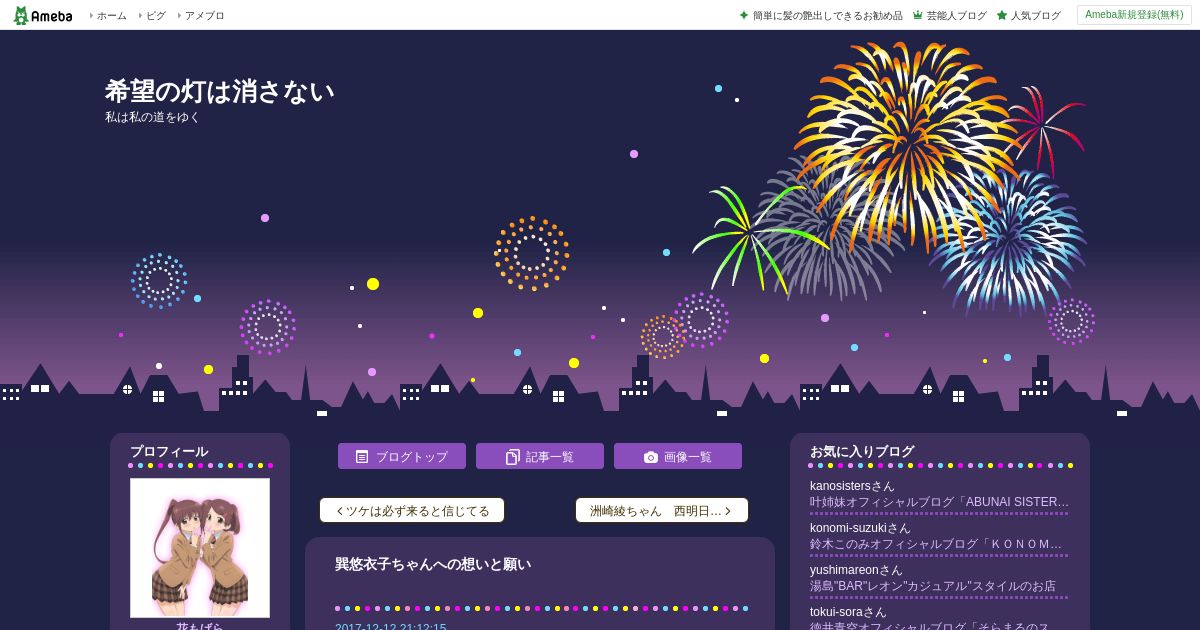The width and height of the screenshot is (1200, 630).
Task: Click the sparkle icon beside 簡単に髪の艶出し
Action: point(744,15)
